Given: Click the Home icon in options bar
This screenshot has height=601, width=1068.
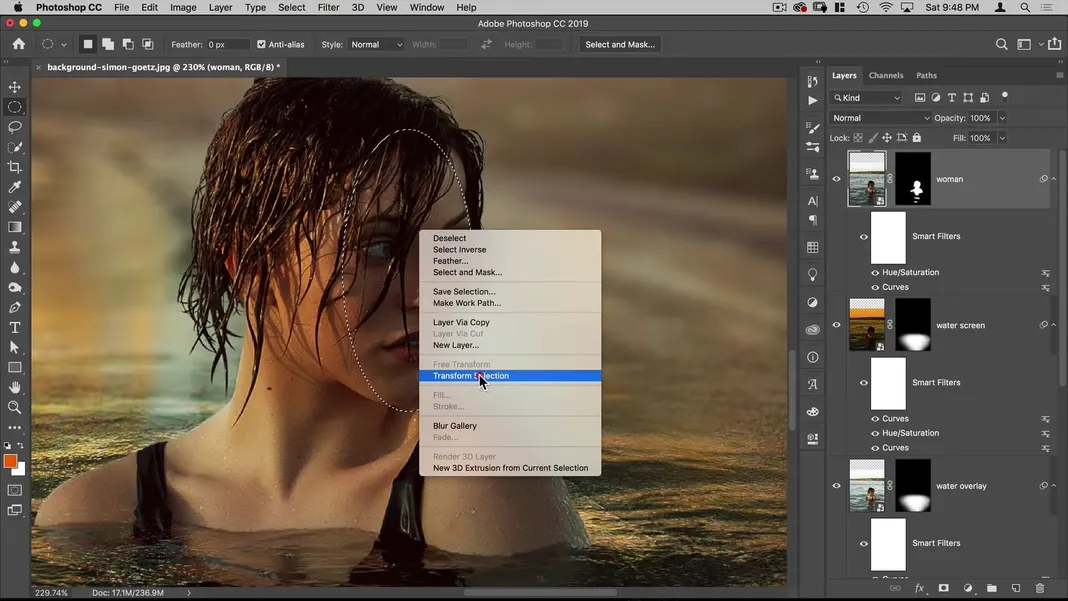Looking at the screenshot, I should 18,44.
